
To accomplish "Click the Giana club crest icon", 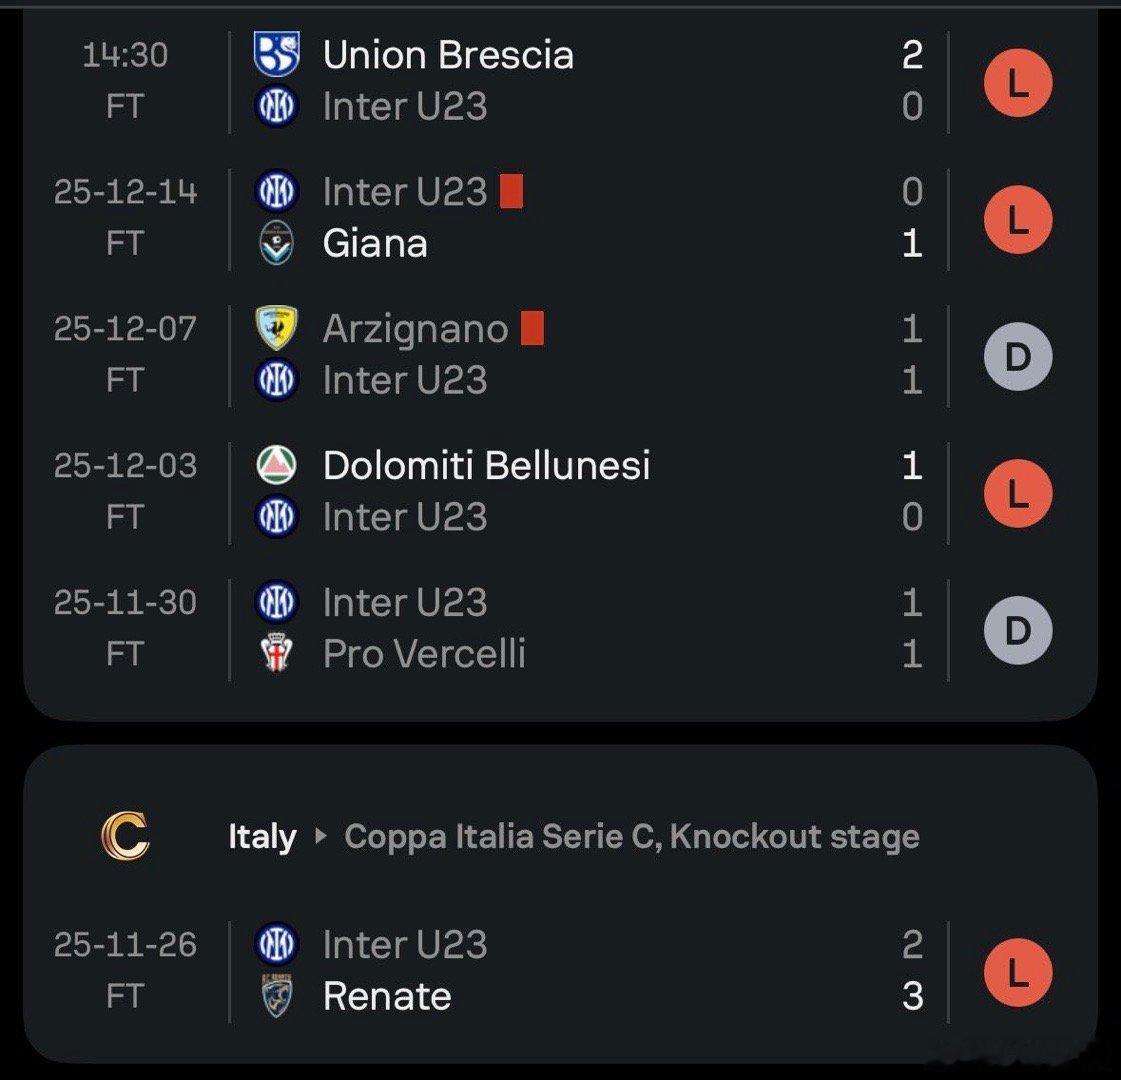I will [277, 244].
